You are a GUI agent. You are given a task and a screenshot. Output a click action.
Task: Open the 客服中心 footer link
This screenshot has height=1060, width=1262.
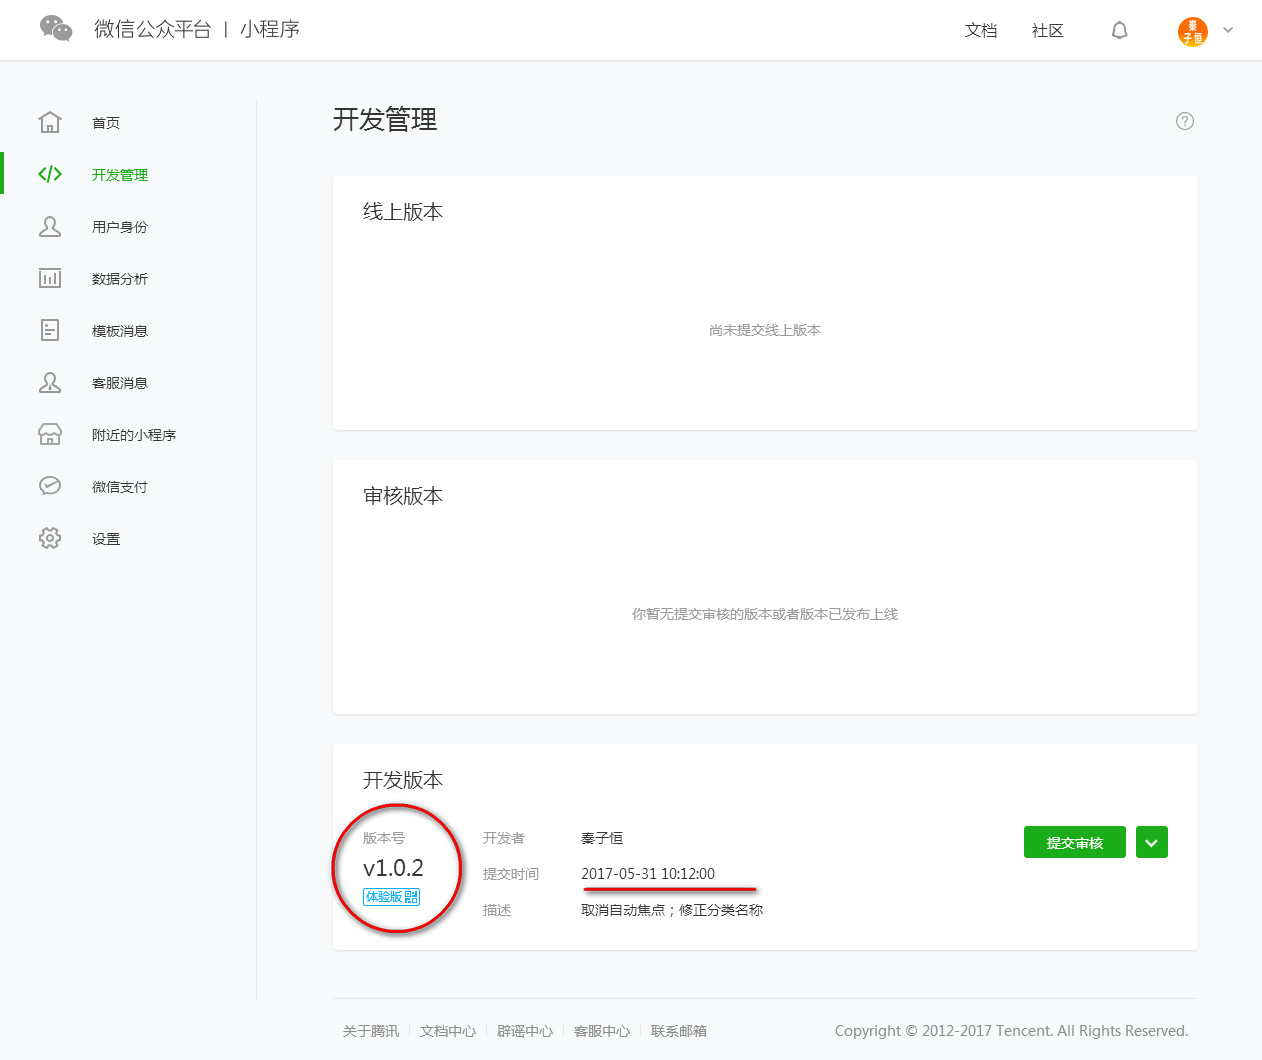click(602, 1031)
